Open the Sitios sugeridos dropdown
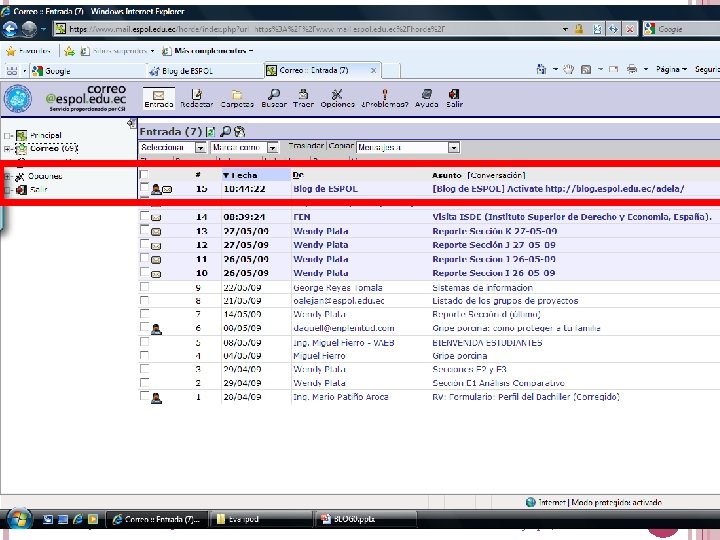720x540 pixels. [x=119, y=51]
